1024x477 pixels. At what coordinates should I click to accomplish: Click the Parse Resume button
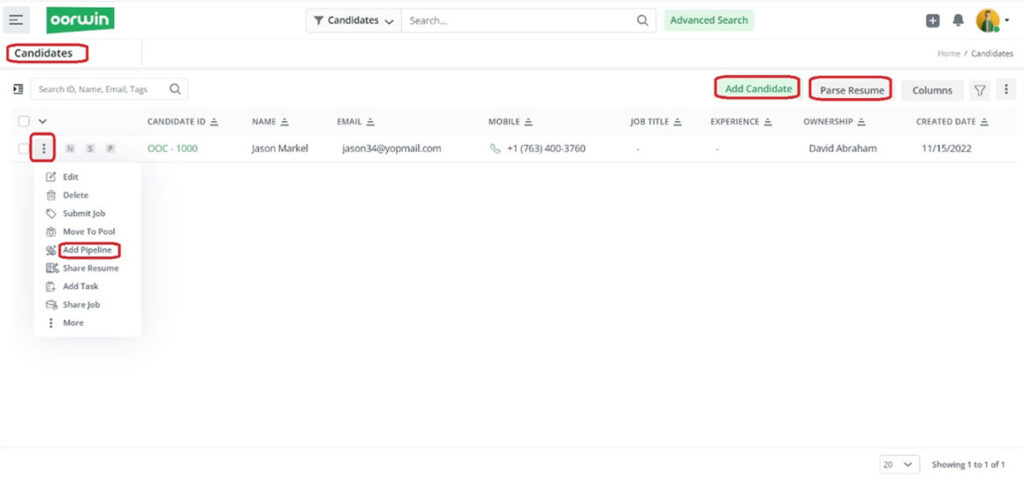[x=852, y=90]
